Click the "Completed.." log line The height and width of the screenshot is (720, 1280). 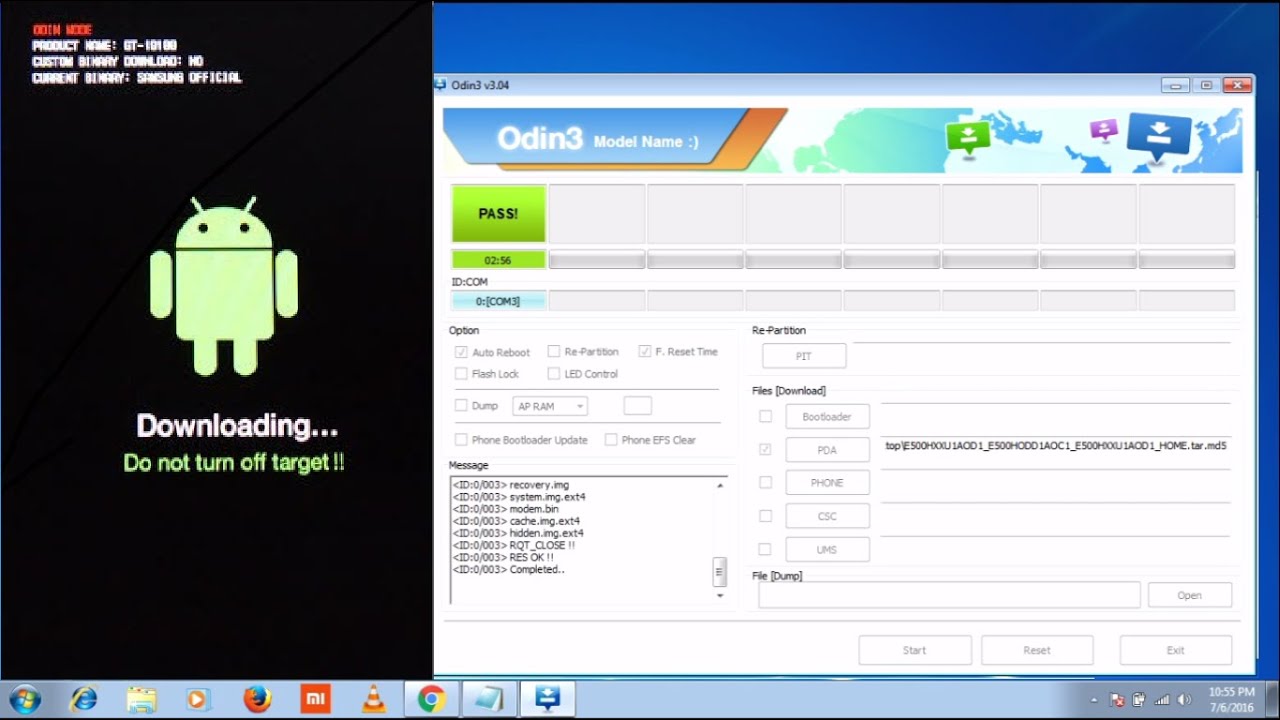click(508, 569)
